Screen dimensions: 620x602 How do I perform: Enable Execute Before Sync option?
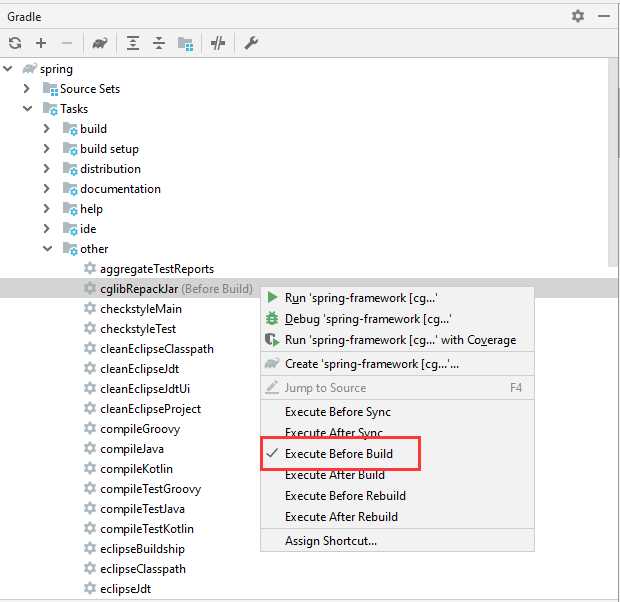coord(397,412)
